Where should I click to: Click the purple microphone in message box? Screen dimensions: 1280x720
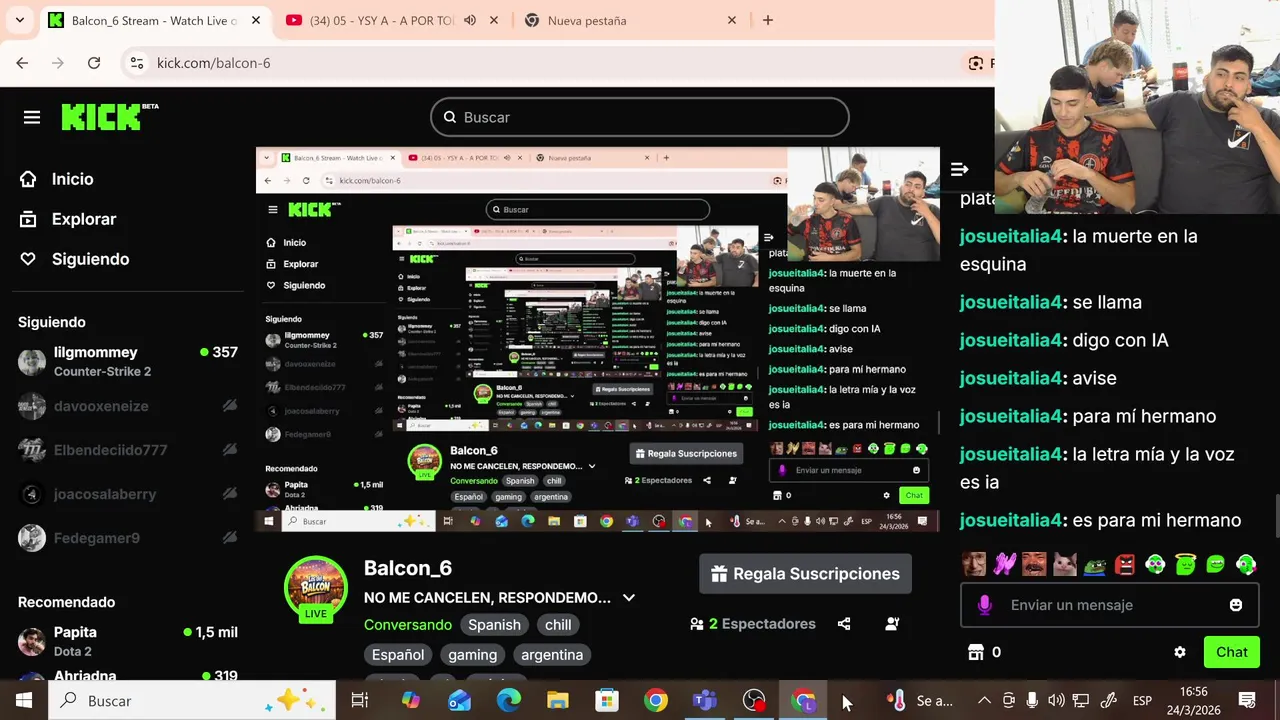point(985,605)
